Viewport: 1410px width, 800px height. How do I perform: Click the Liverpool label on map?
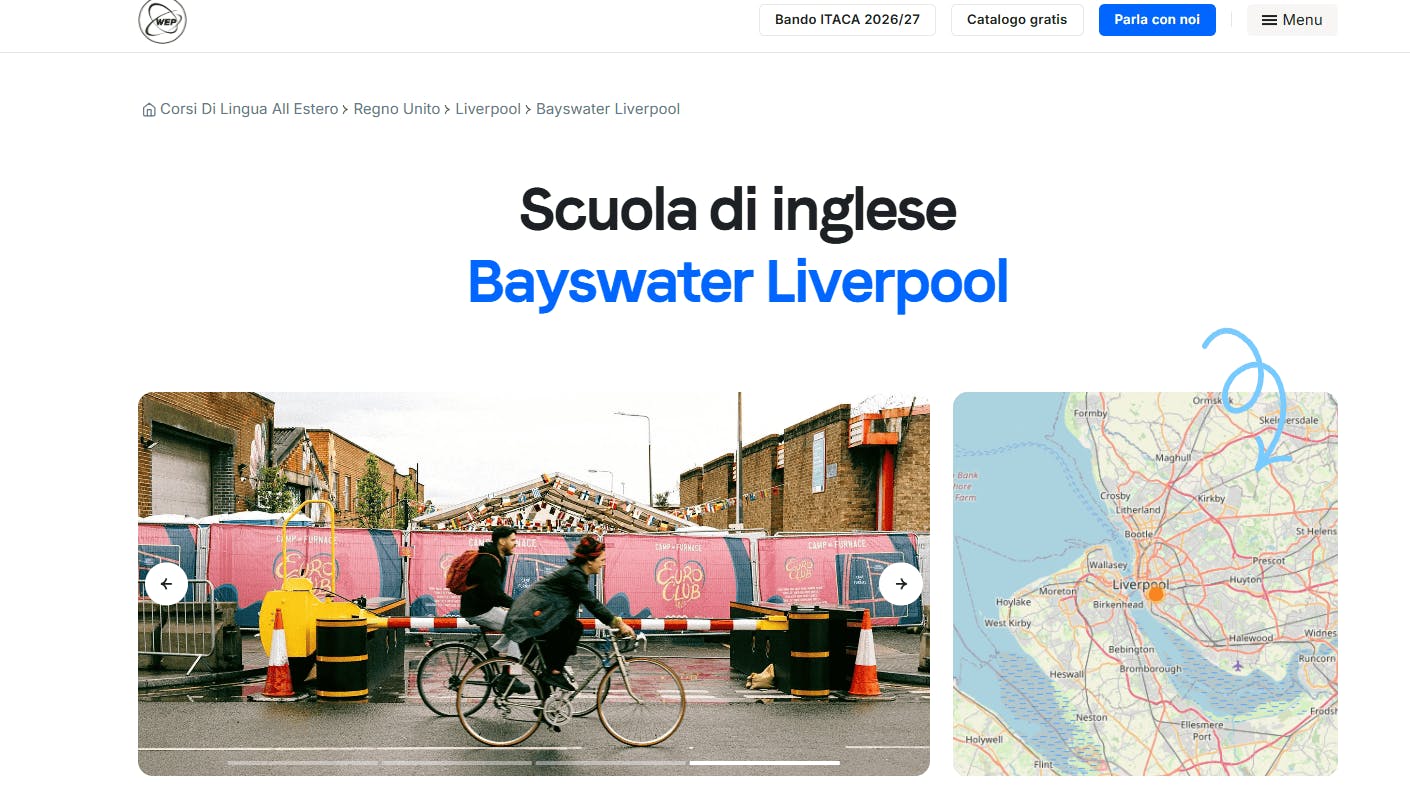pos(1140,585)
